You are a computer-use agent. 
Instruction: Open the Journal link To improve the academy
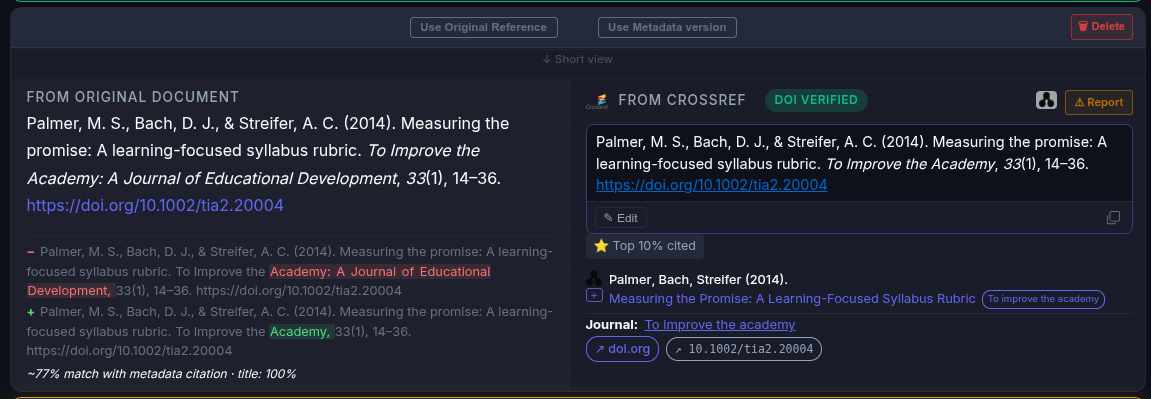coord(720,324)
